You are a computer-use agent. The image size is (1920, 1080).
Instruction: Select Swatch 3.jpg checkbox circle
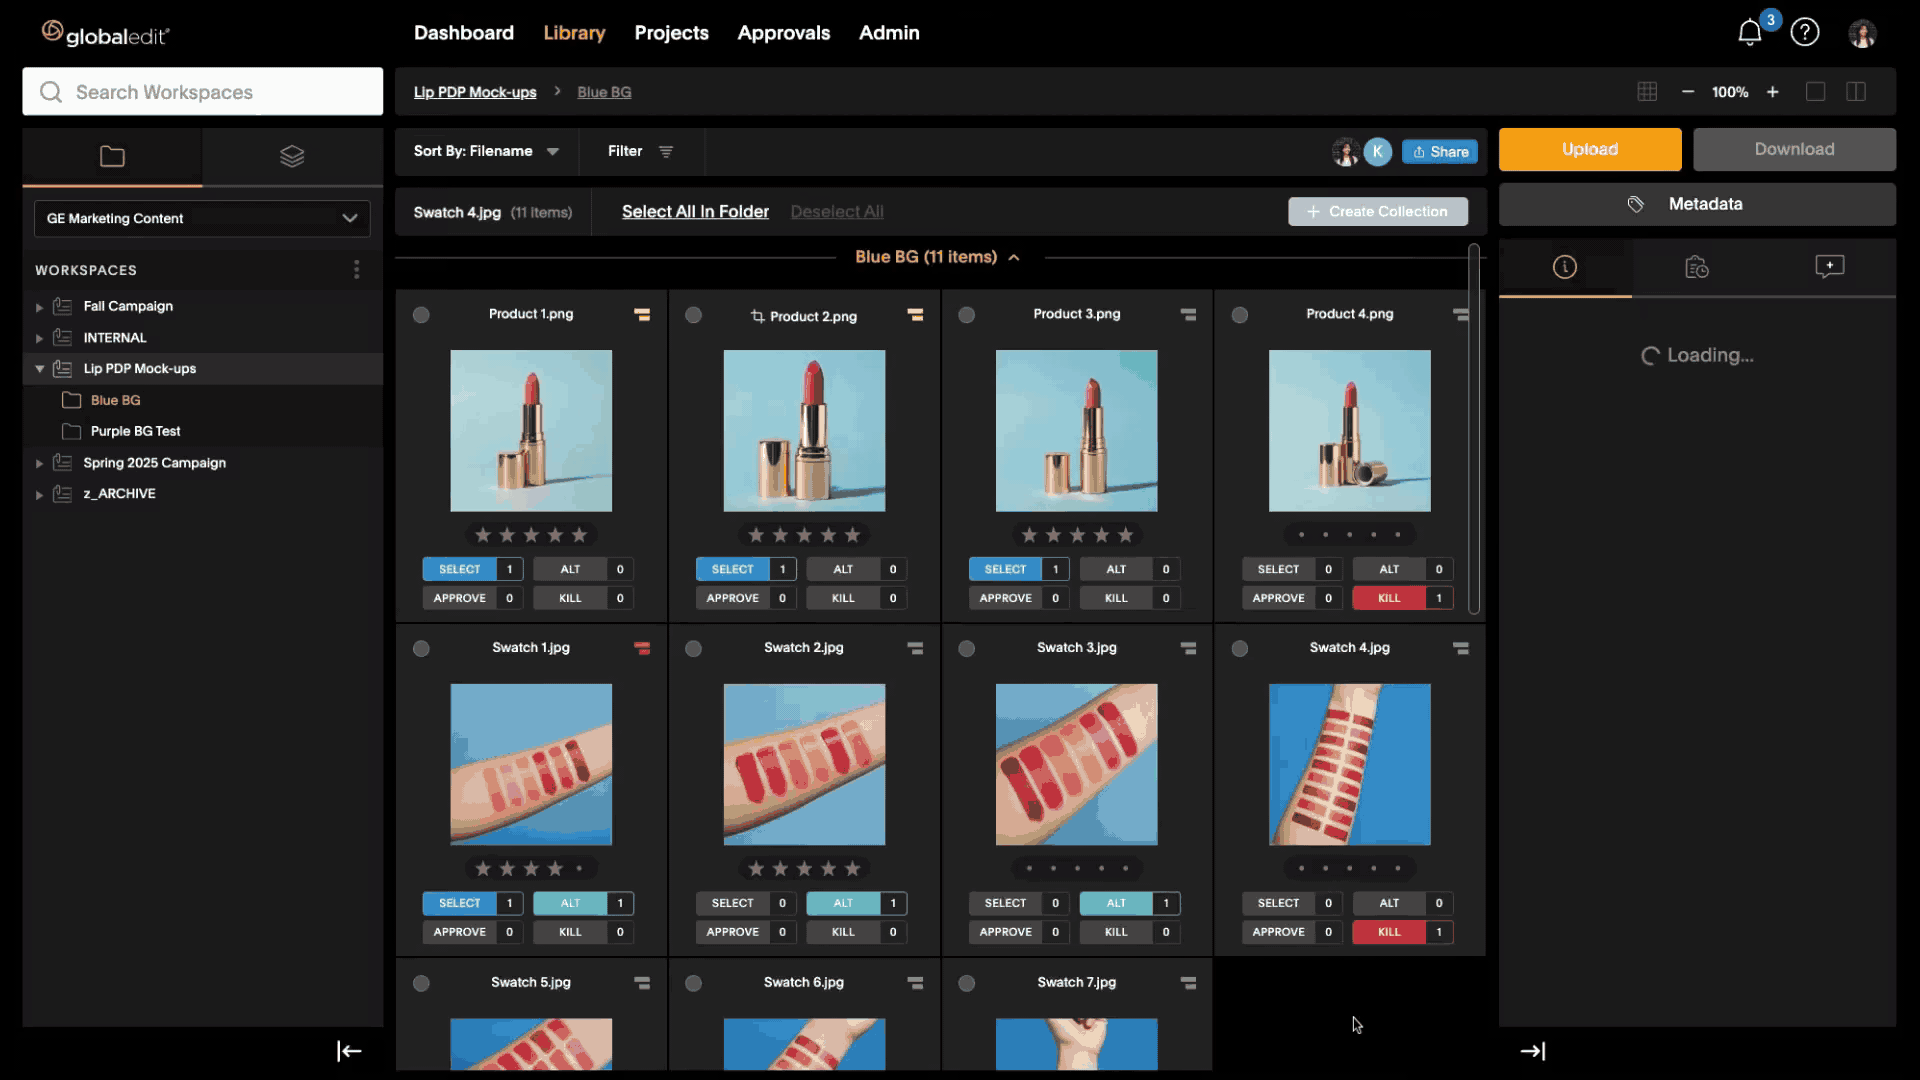point(966,649)
